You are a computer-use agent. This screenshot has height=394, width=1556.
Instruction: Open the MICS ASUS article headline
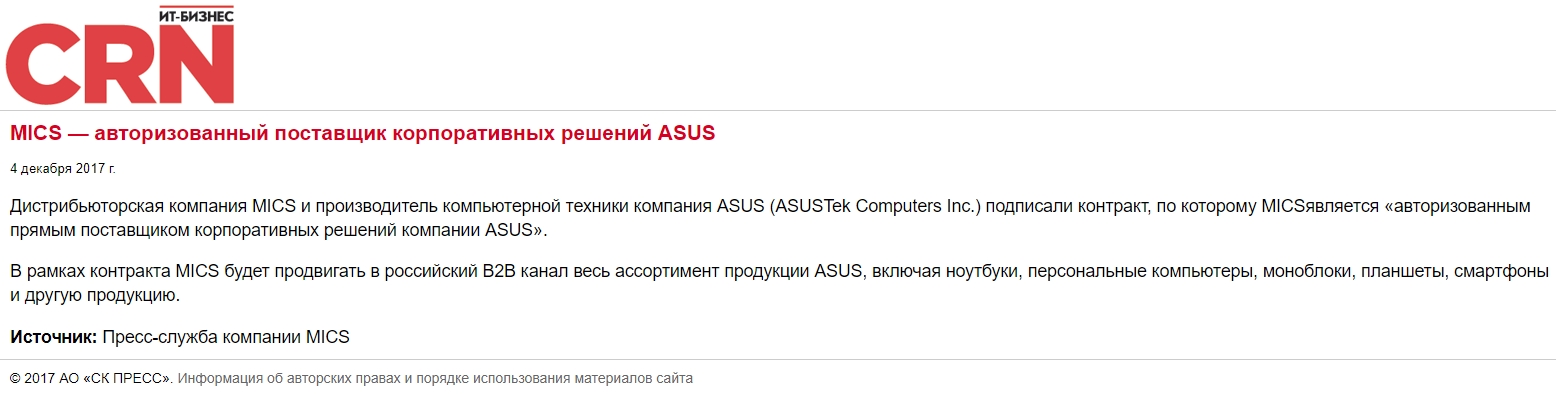coord(362,133)
